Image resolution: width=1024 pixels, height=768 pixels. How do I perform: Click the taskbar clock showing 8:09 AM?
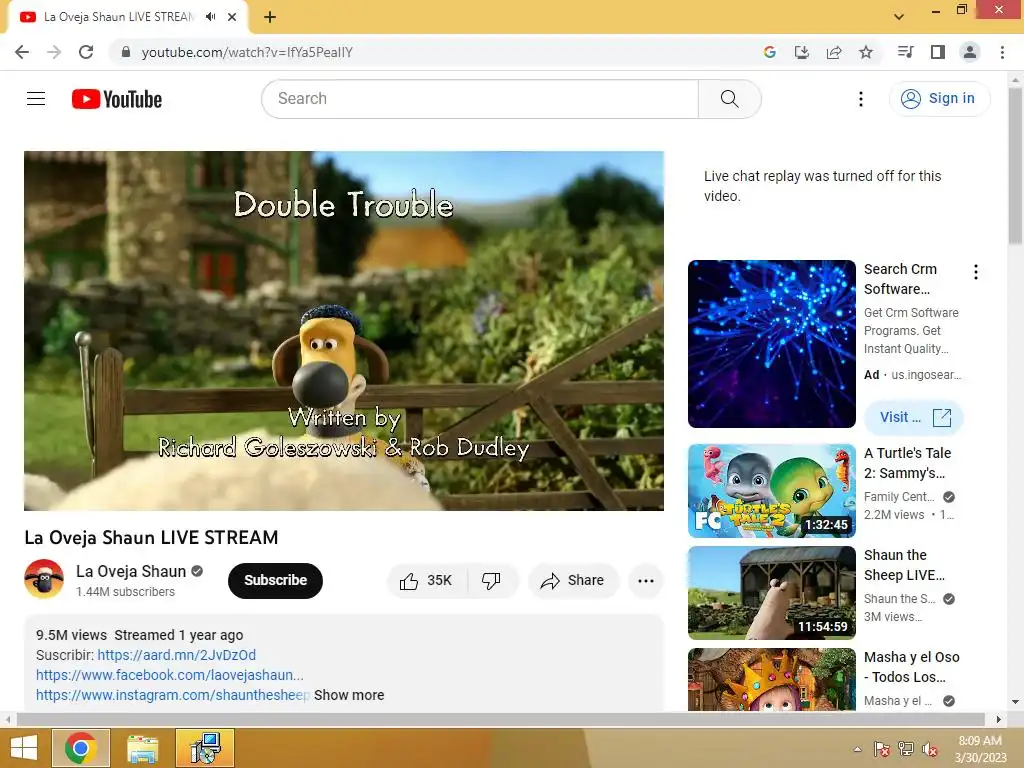[x=980, y=749]
